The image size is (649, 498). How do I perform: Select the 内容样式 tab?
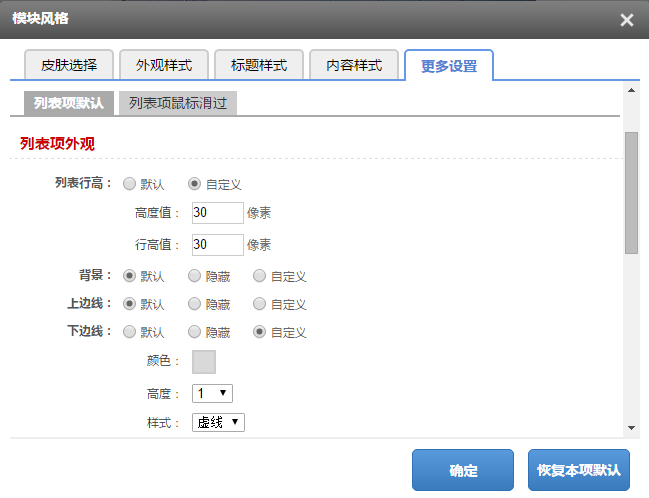pos(354,66)
